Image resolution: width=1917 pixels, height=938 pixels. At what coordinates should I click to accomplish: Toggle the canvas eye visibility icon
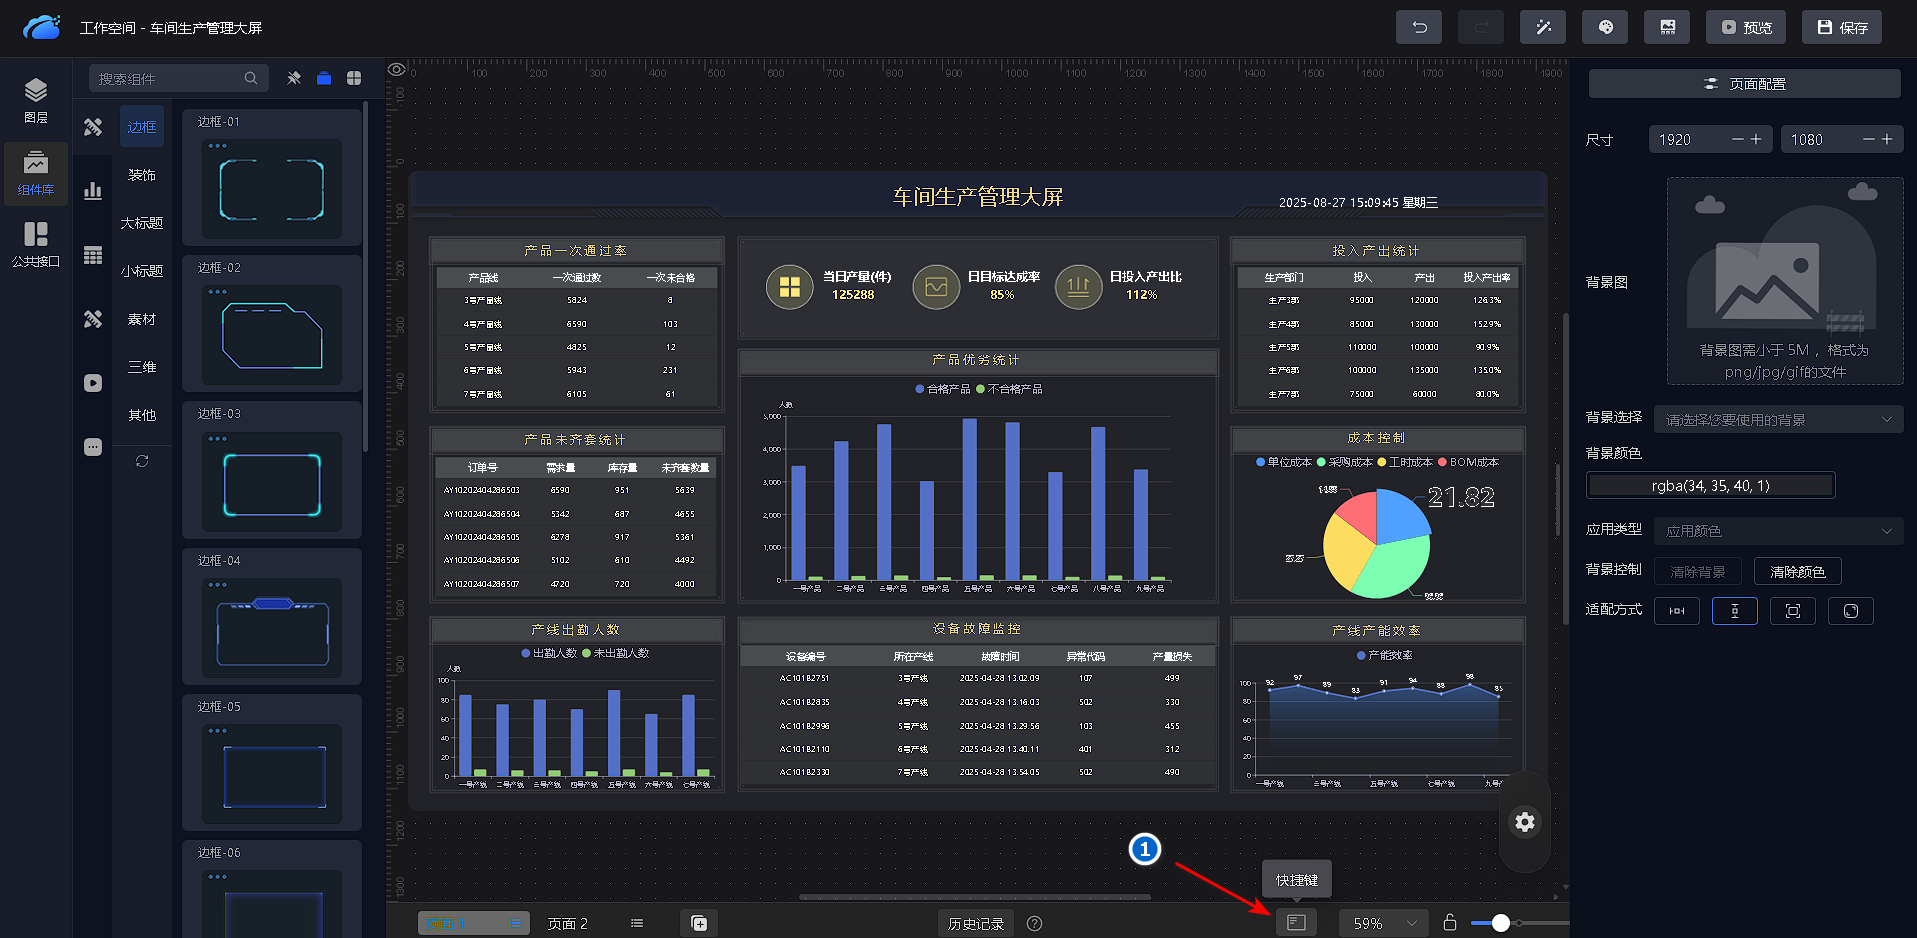[x=397, y=70]
